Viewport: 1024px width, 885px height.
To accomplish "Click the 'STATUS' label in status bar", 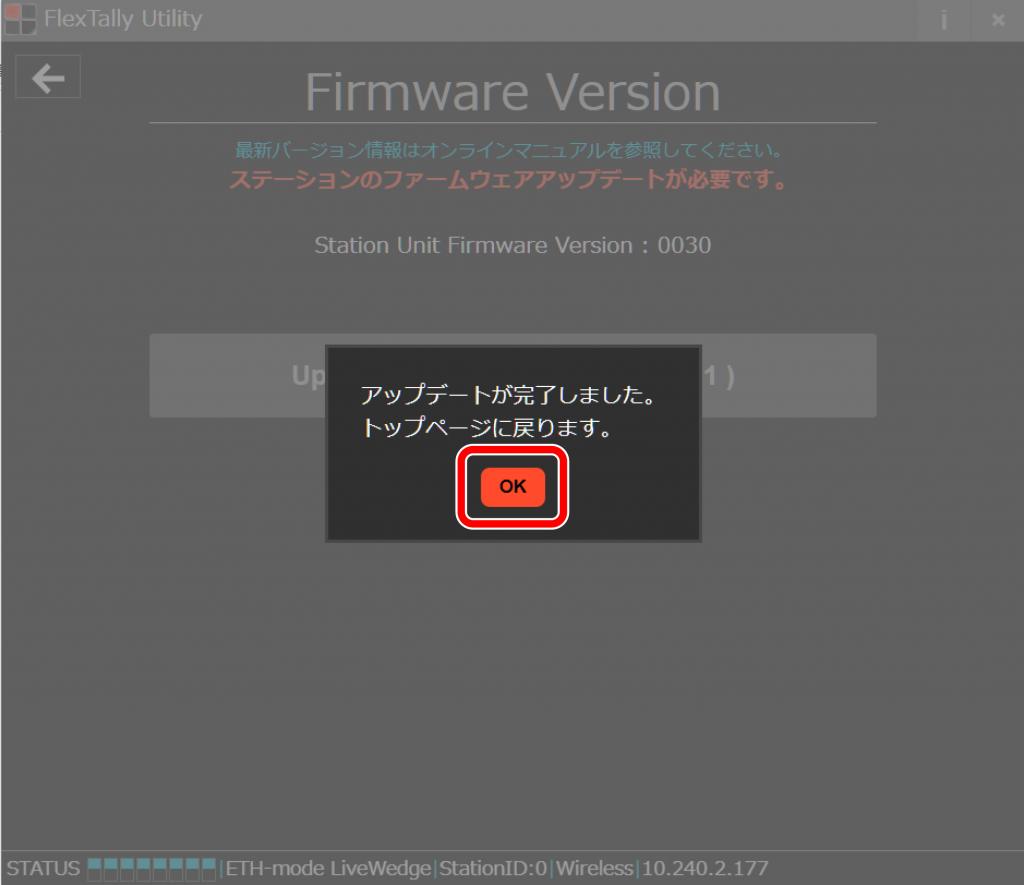I will click(43, 868).
